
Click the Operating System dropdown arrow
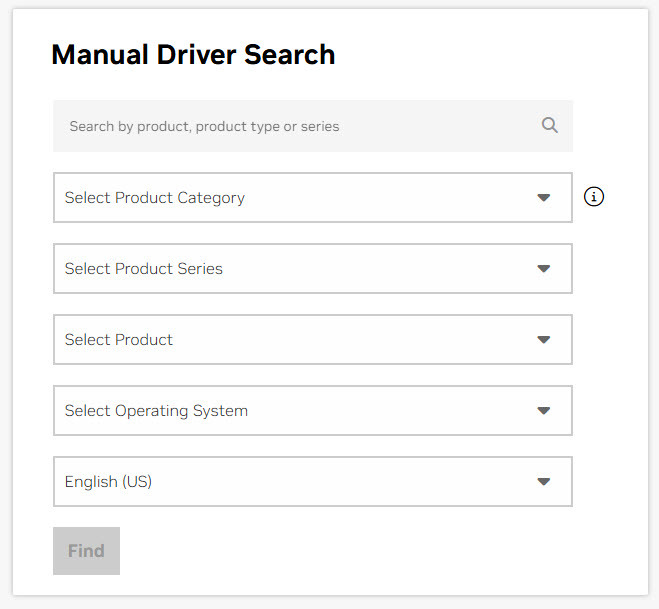[x=543, y=411]
